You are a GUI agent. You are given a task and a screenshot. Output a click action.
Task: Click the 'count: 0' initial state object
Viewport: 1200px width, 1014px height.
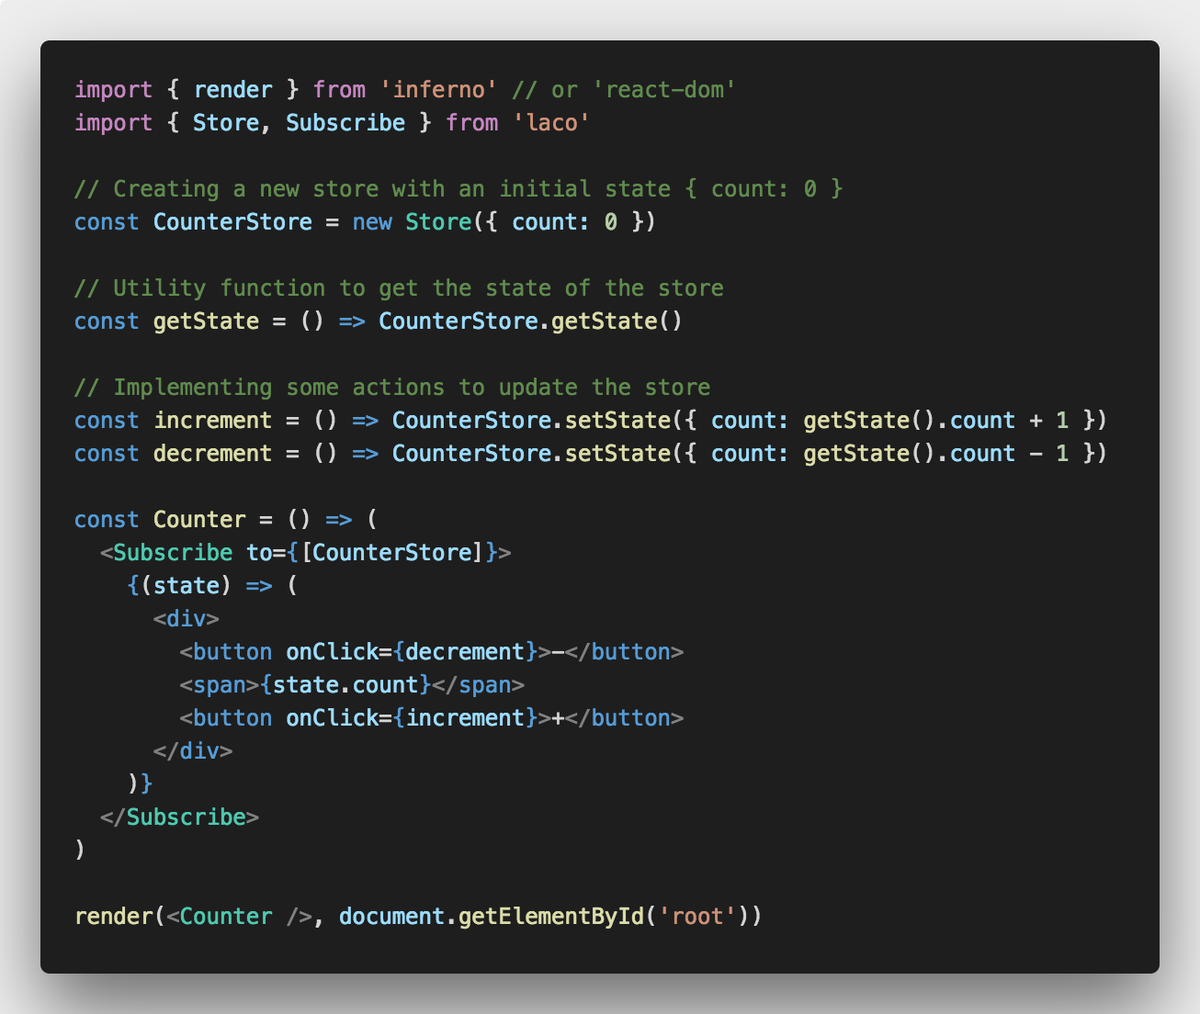(x=566, y=222)
